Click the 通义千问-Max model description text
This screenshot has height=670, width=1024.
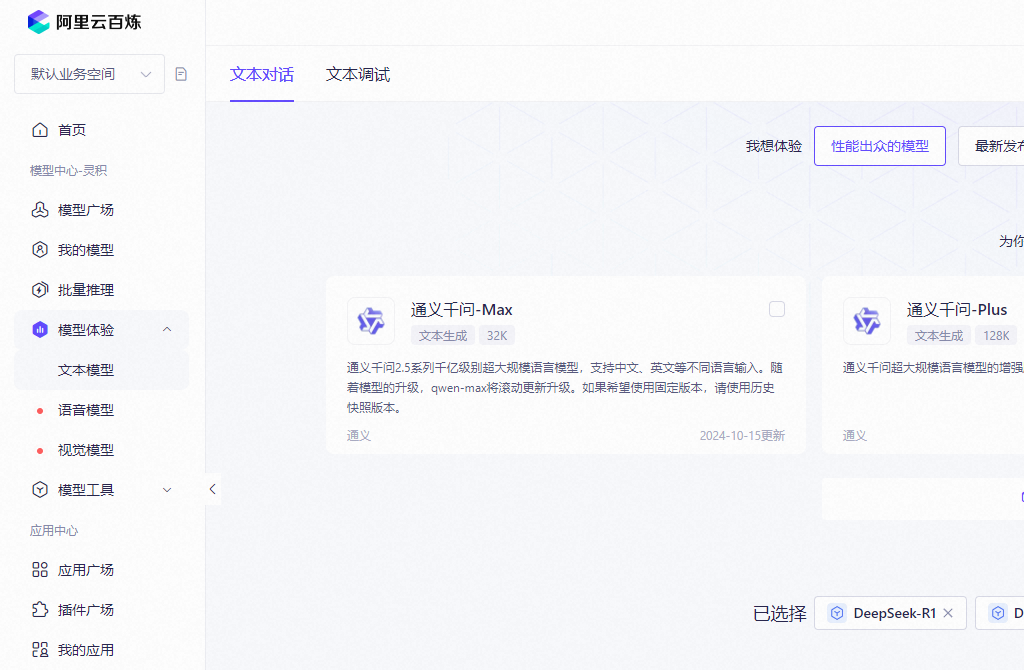(565, 388)
